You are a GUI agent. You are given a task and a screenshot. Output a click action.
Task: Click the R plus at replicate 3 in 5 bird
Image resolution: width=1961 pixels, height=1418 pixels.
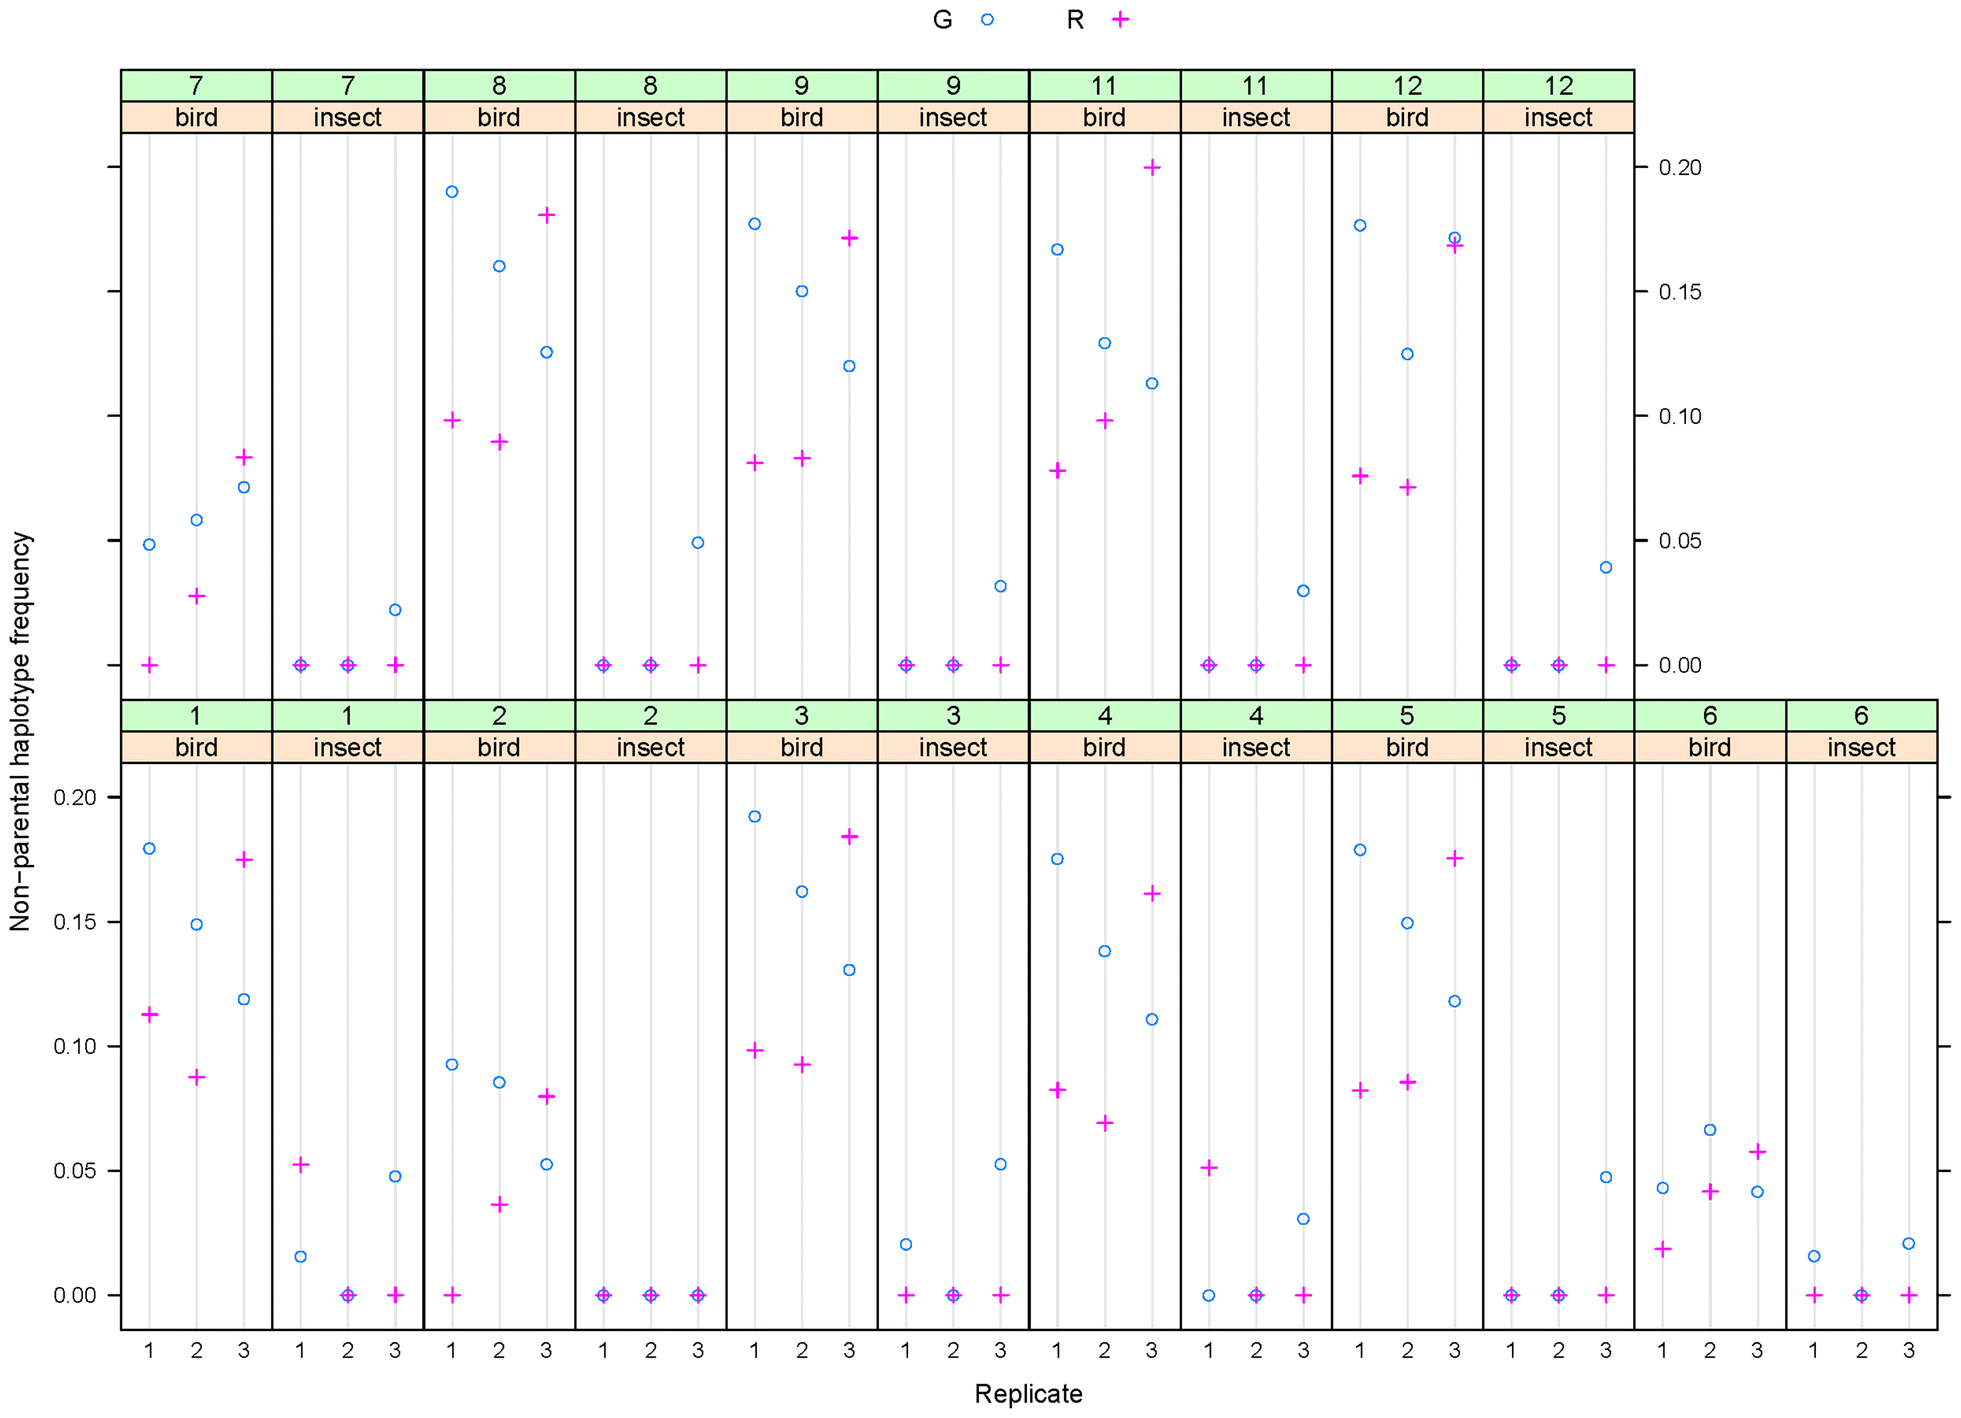click(x=1455, y=858)
